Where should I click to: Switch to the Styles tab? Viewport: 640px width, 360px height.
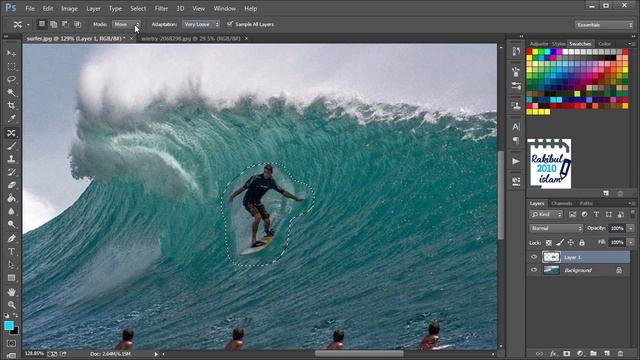pos(558,44)
